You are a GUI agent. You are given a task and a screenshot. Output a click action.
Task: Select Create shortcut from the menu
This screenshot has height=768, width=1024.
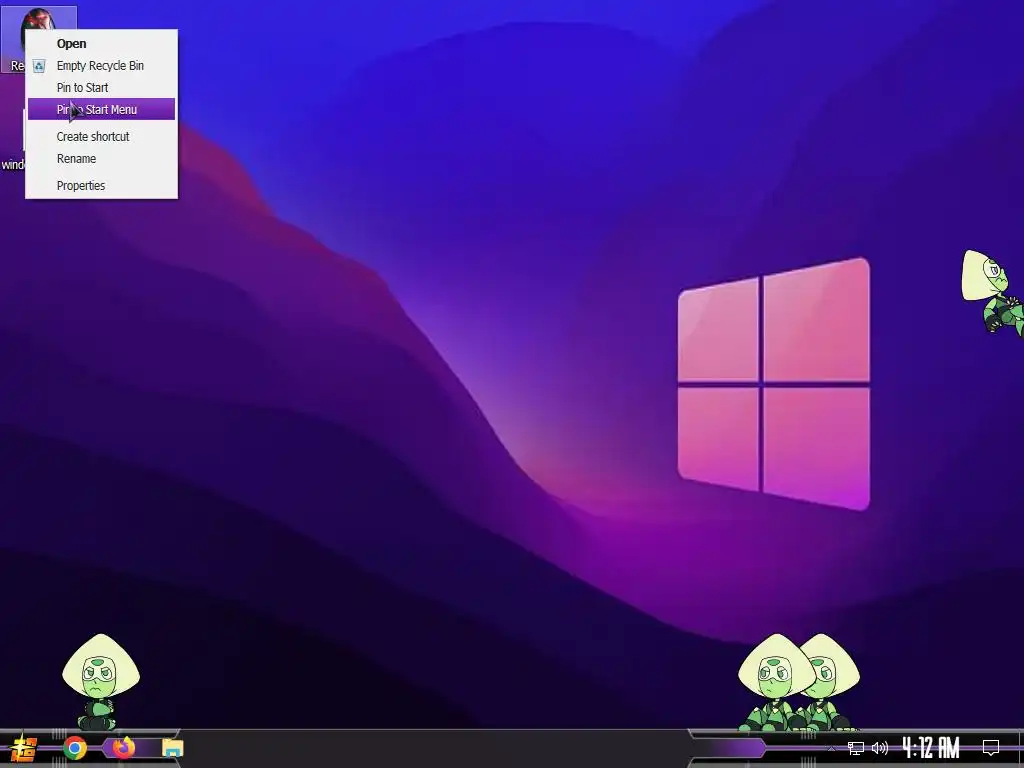tap(101, 136)
